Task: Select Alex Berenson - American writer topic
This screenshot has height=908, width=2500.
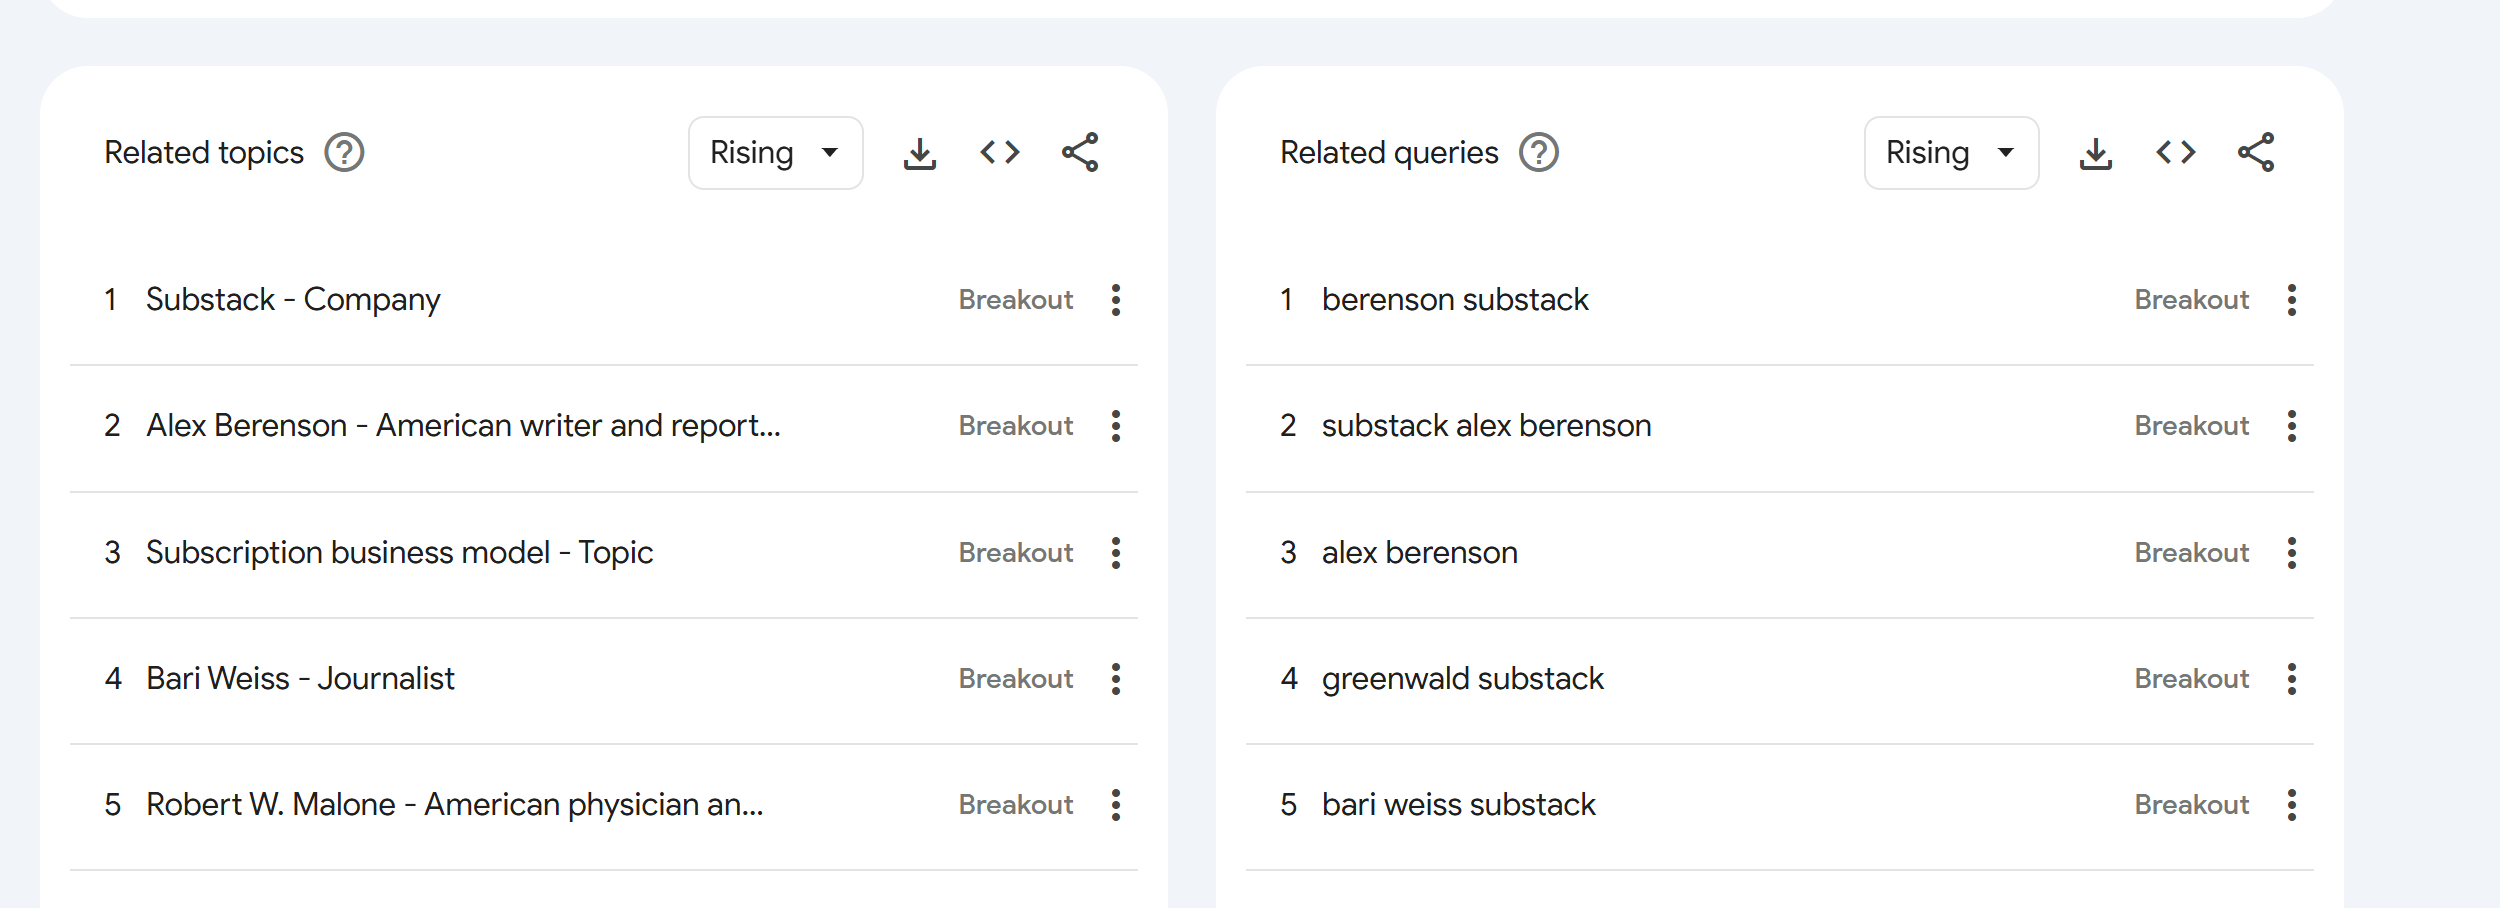Action: pyautogui.click(x=463, y=426)
